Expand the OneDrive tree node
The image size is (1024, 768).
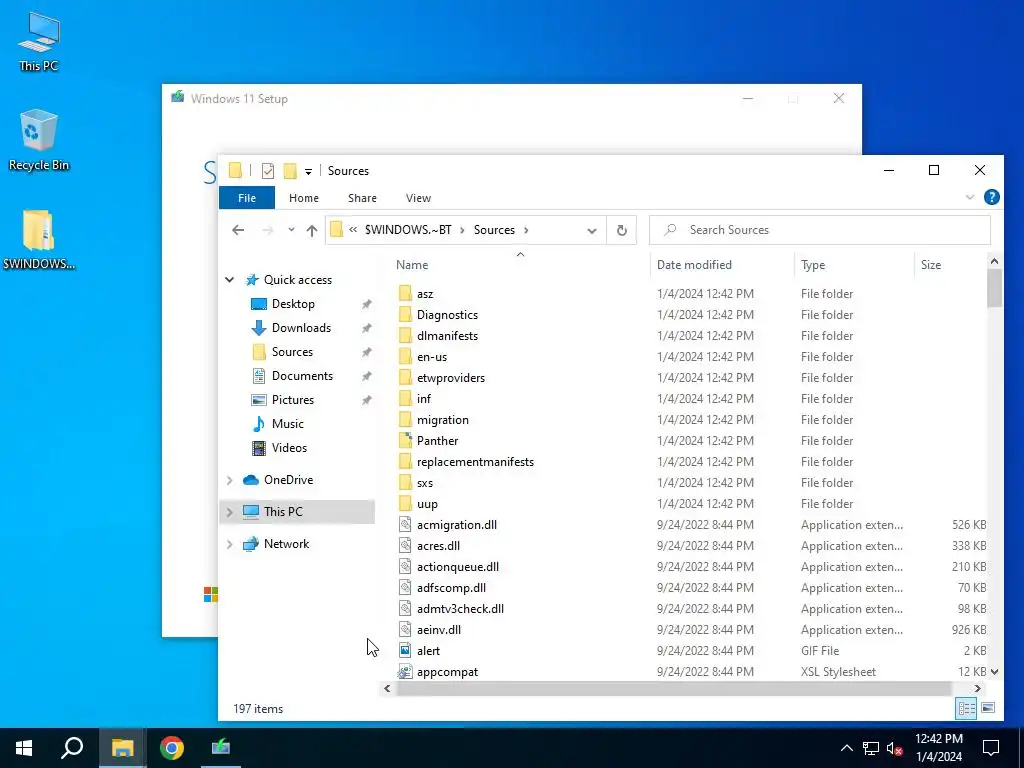(230, 480)
